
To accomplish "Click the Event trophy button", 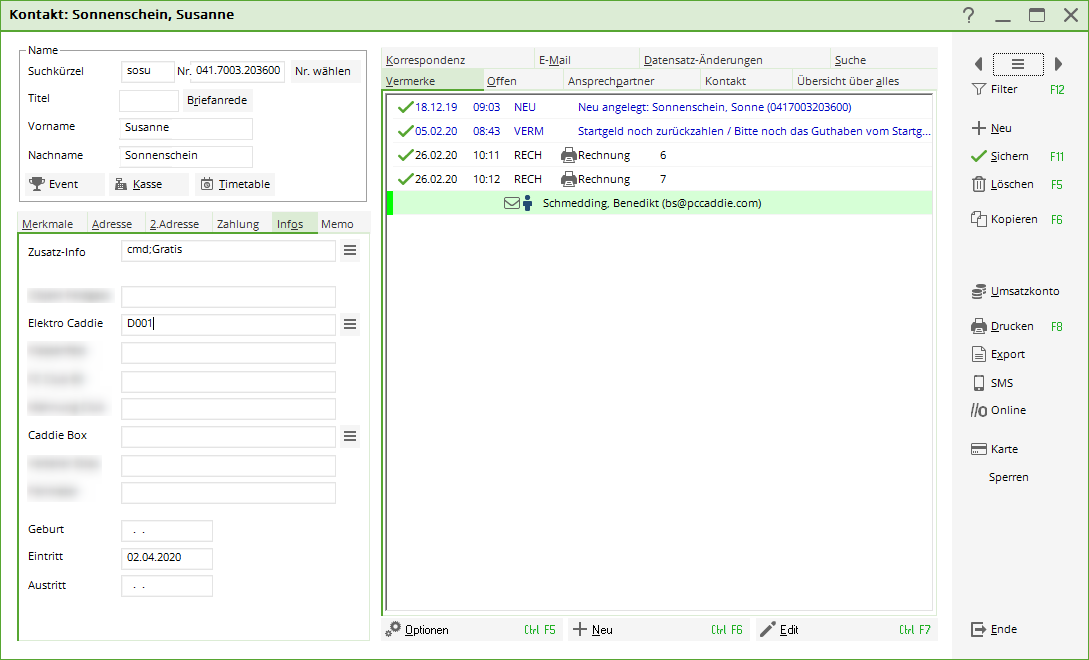I will pyautogui.click(x=65, y=184).
